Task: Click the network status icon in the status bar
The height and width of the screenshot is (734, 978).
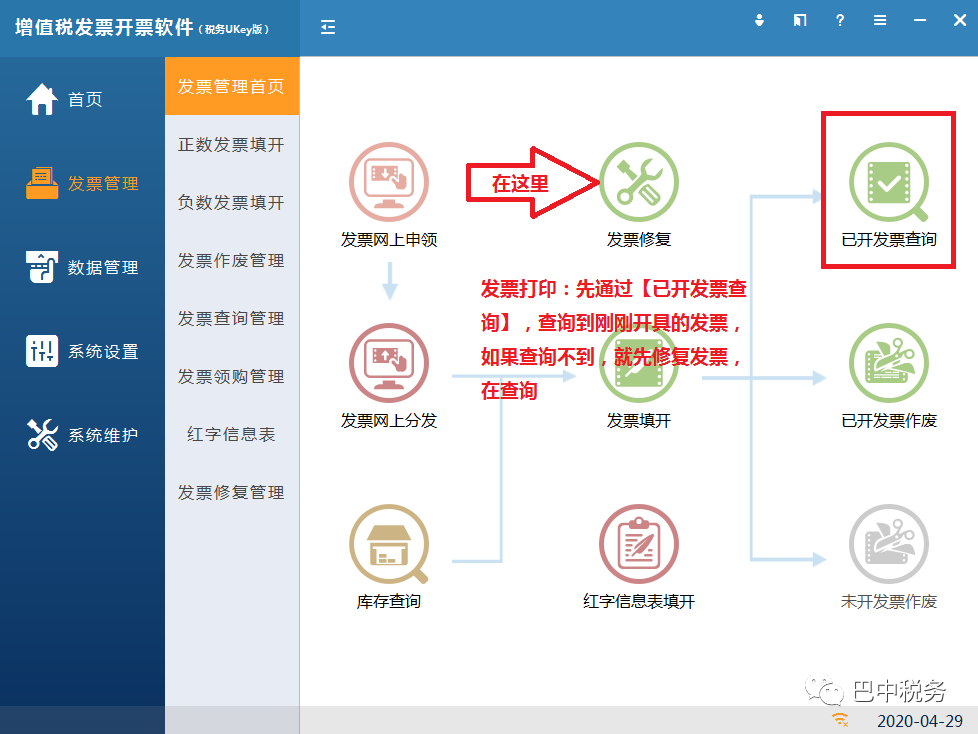Action: pos(841,720)
